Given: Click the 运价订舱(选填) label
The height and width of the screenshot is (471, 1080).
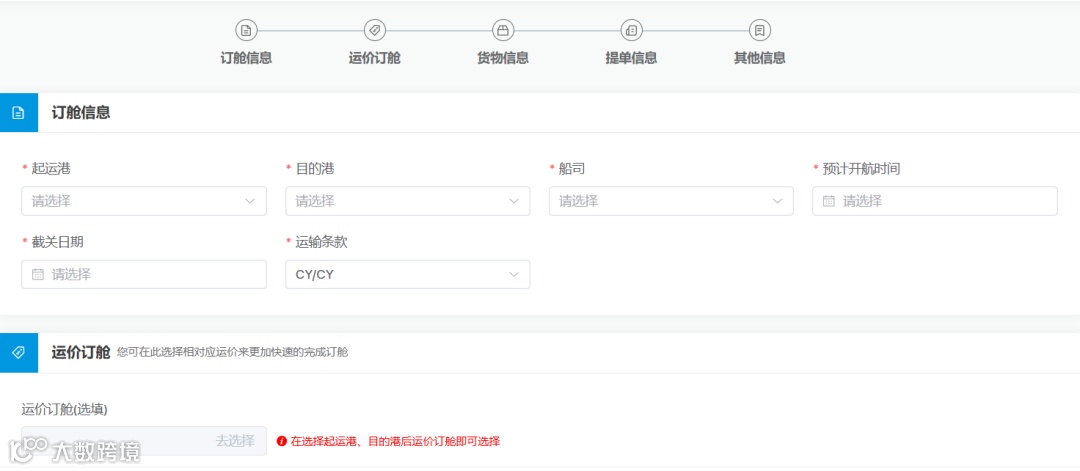Looking at the screenshot, I should 65,409.
